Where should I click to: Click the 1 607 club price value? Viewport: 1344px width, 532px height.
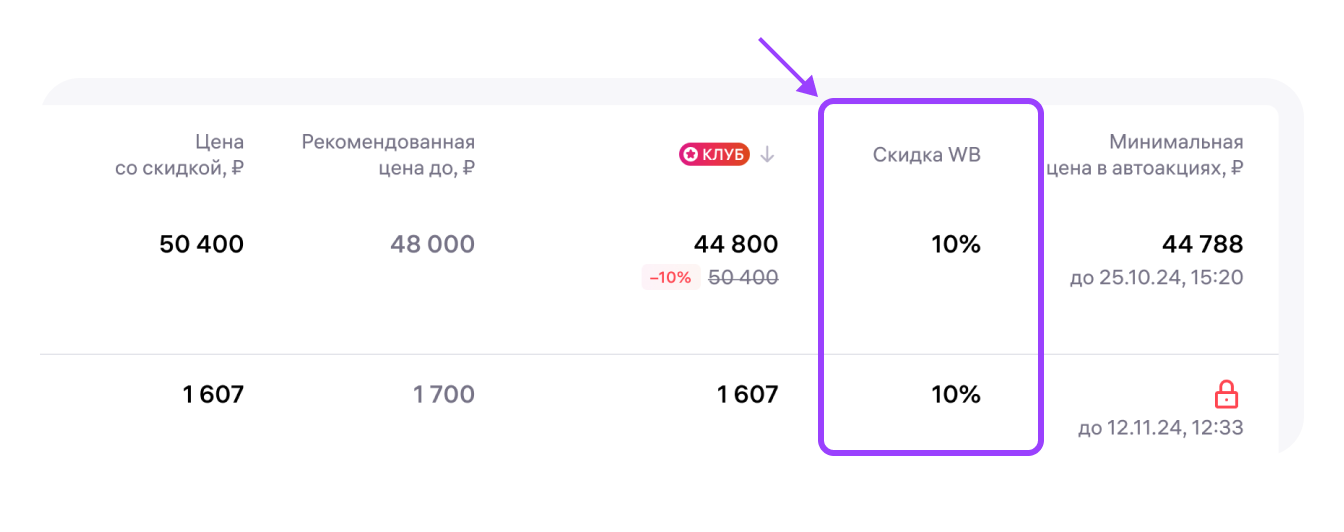click(x=747, y=395)
